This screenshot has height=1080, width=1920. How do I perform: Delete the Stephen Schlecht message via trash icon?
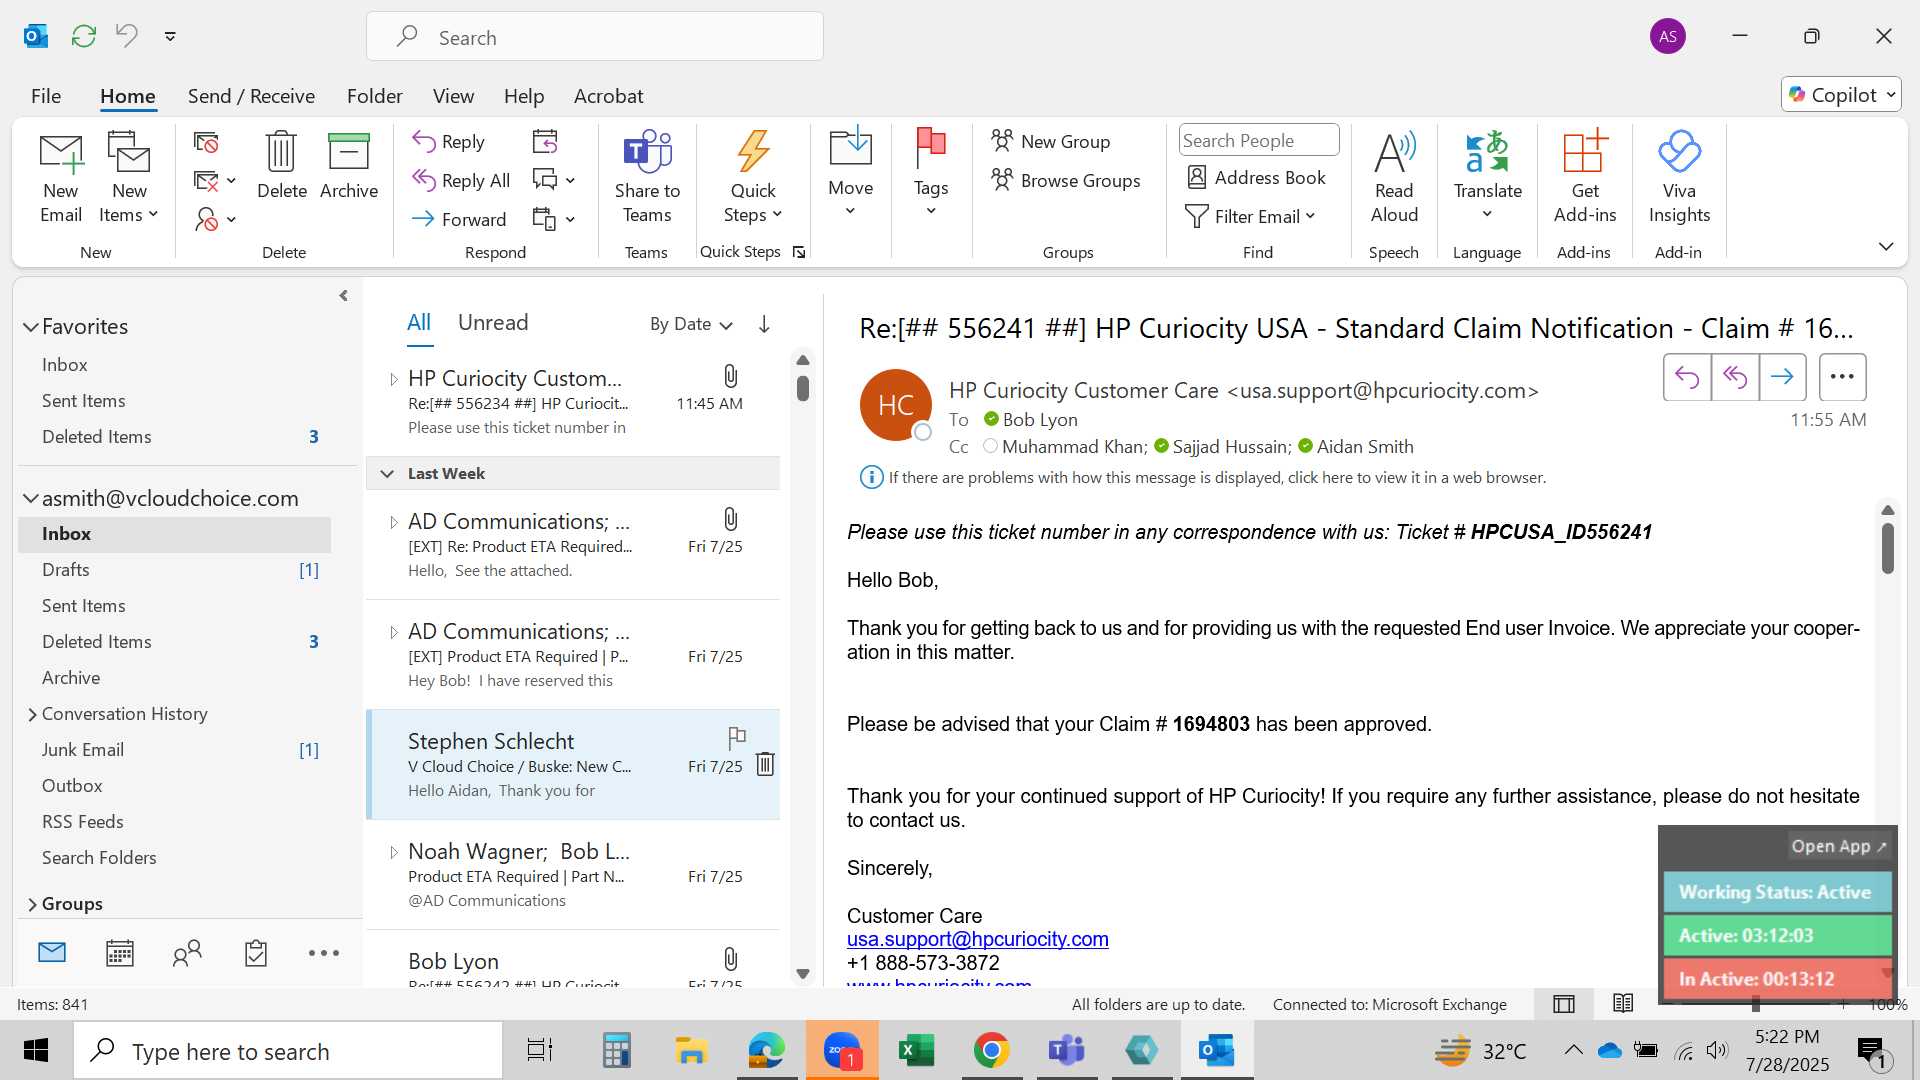click(x=765, y=765)
